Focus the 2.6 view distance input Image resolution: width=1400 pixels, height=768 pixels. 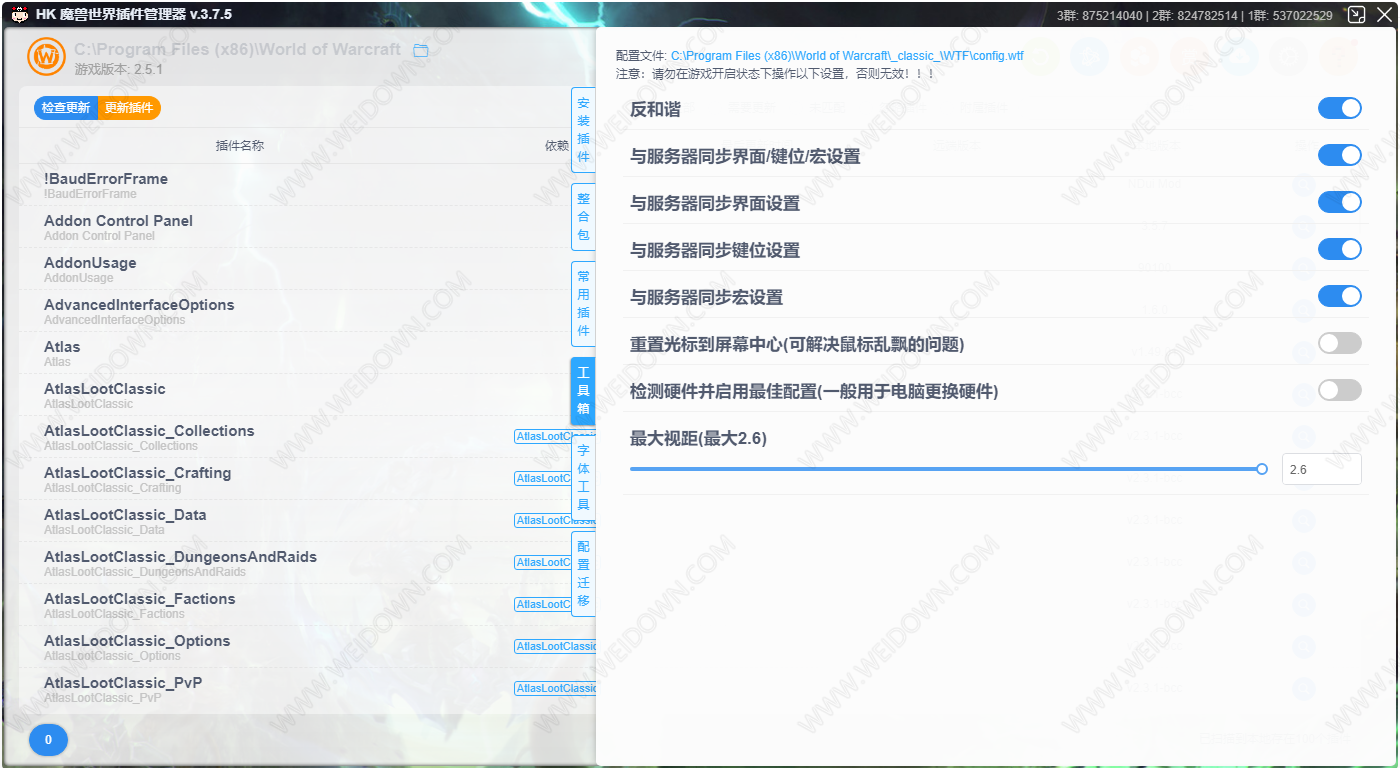click(x=1321, y=469)
